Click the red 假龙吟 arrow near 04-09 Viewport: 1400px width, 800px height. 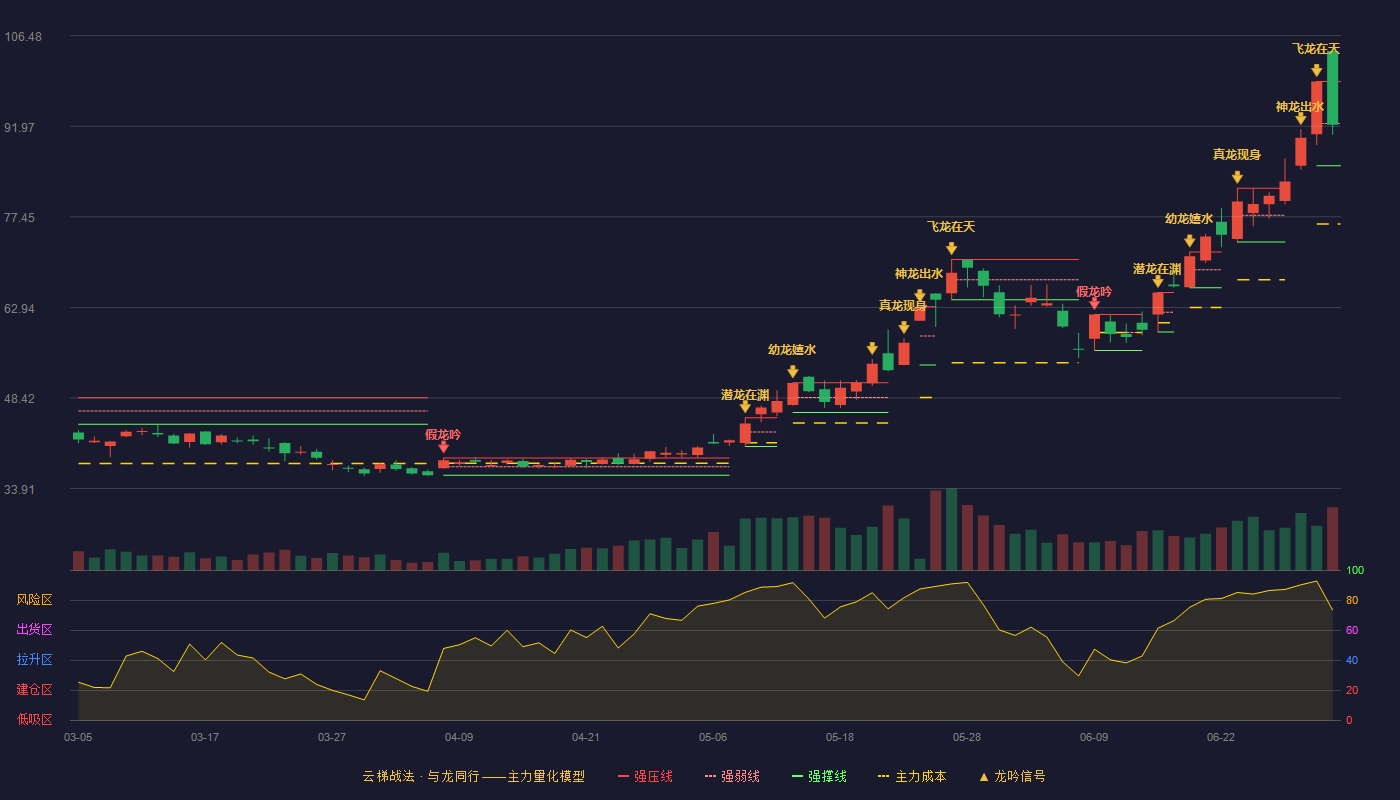point(443,448)
